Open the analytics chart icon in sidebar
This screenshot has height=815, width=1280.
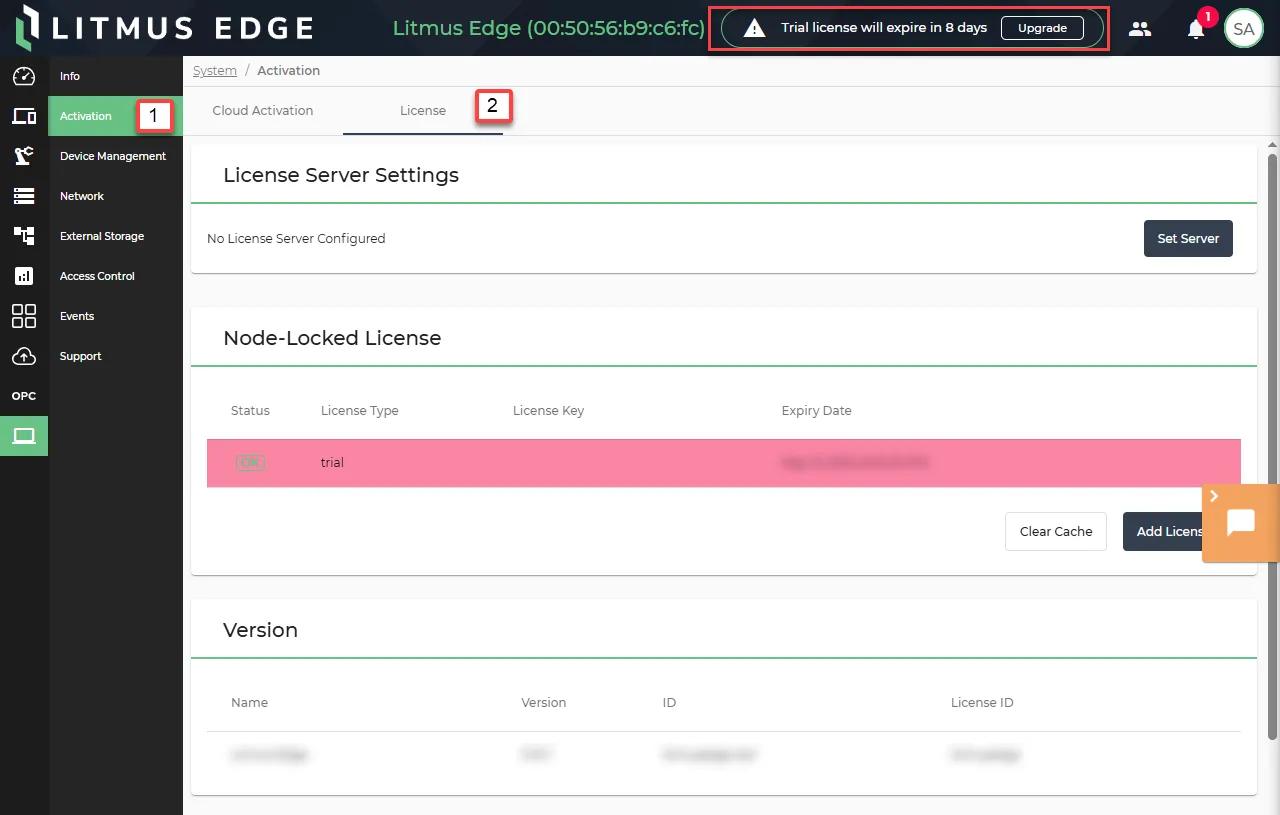(24, 276)
